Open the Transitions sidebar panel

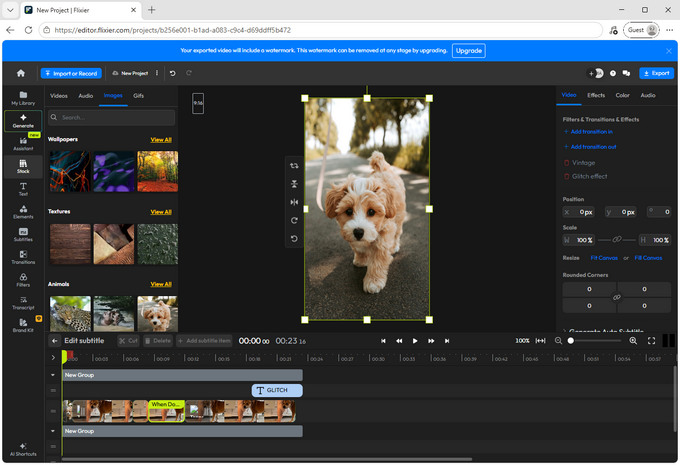[x=23, y=257]
